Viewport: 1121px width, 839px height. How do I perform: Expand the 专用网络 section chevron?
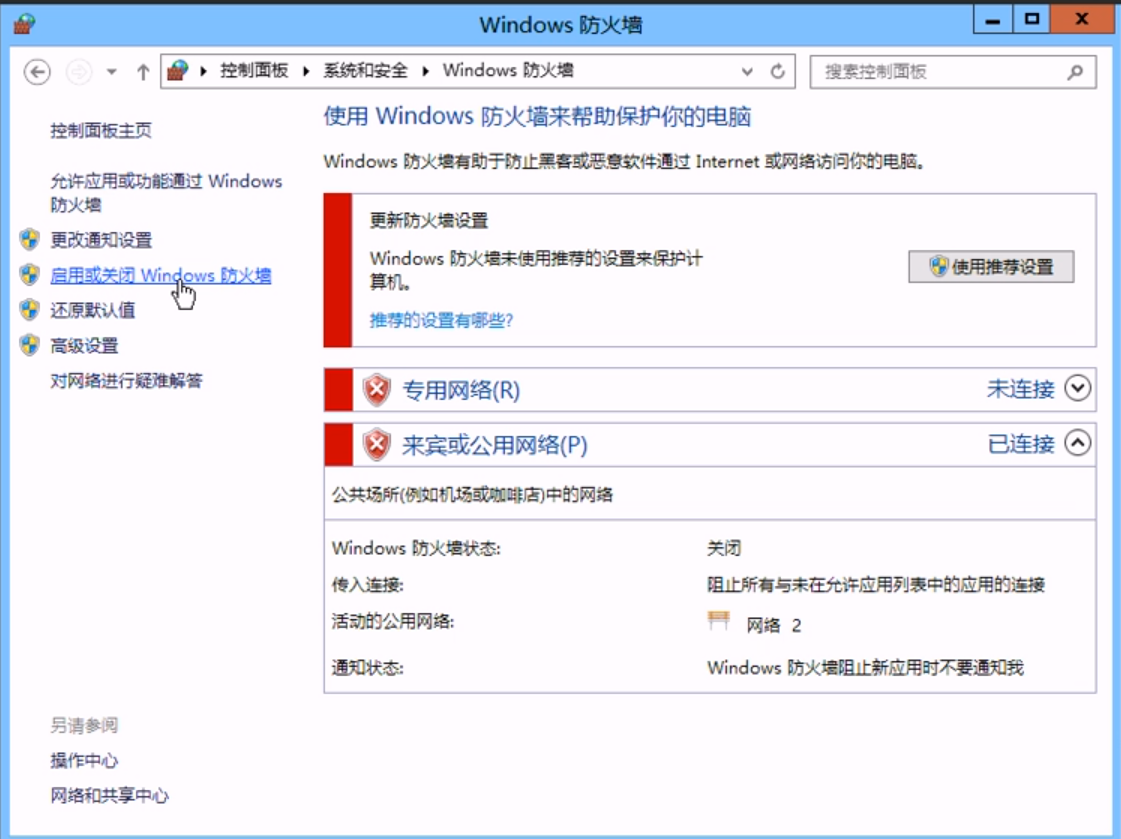tap(1077, 388)
